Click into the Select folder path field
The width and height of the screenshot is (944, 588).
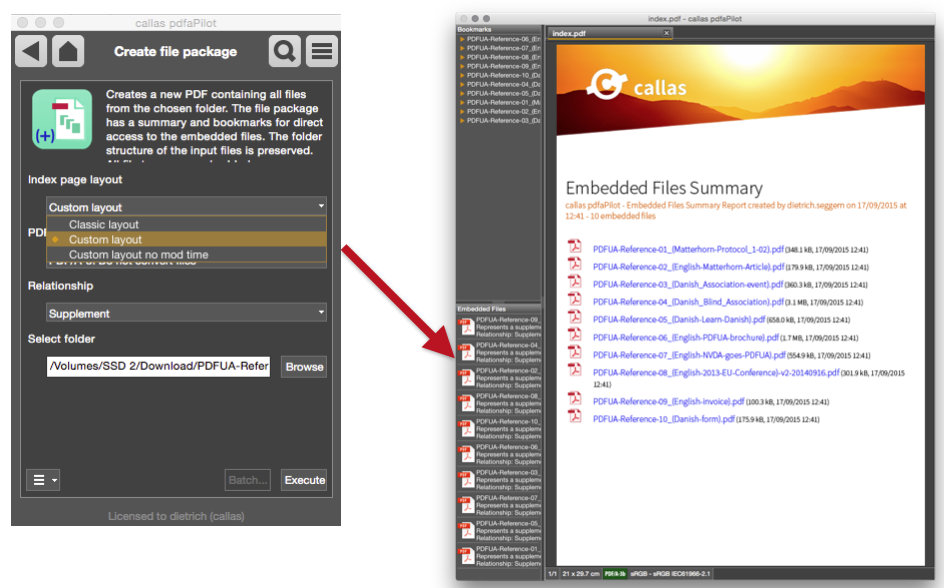[x=158, y=366]
